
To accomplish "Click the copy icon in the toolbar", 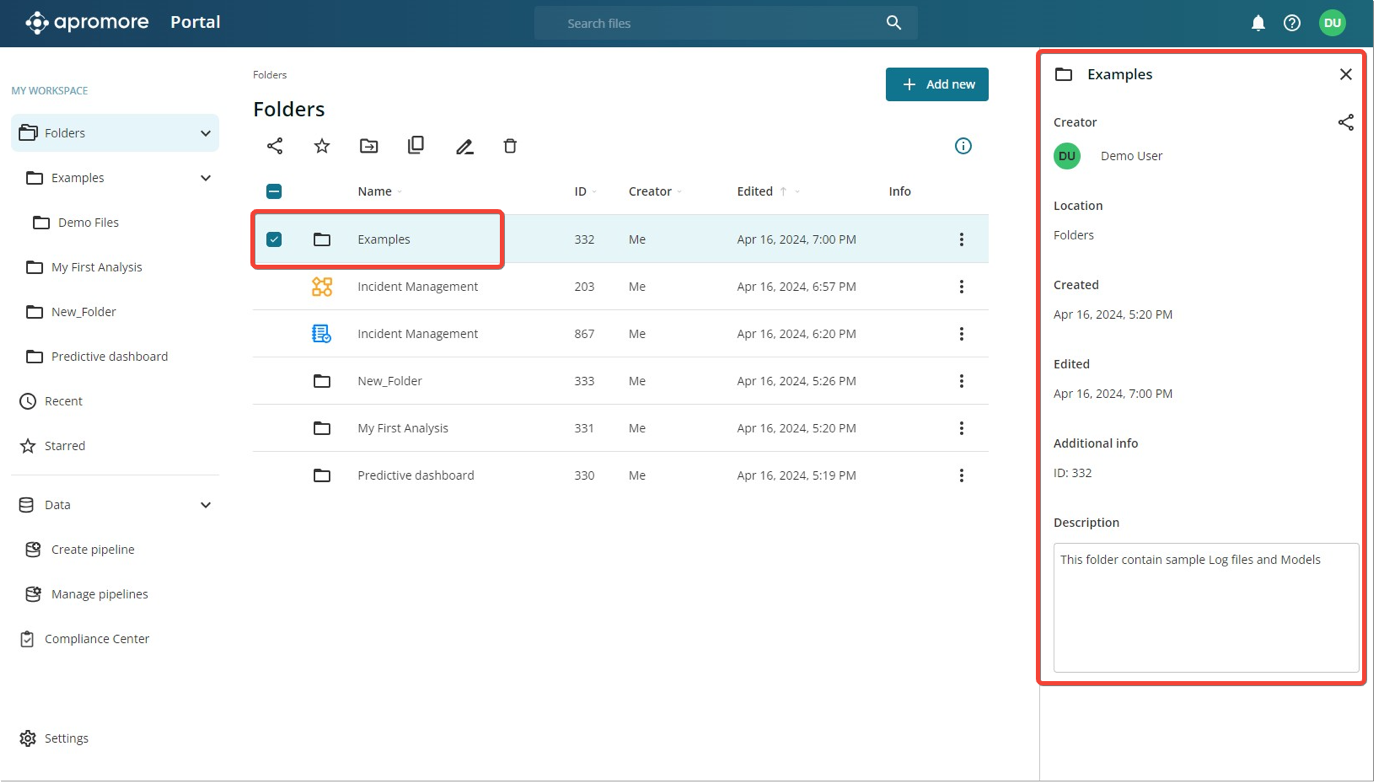I will 416,145.
